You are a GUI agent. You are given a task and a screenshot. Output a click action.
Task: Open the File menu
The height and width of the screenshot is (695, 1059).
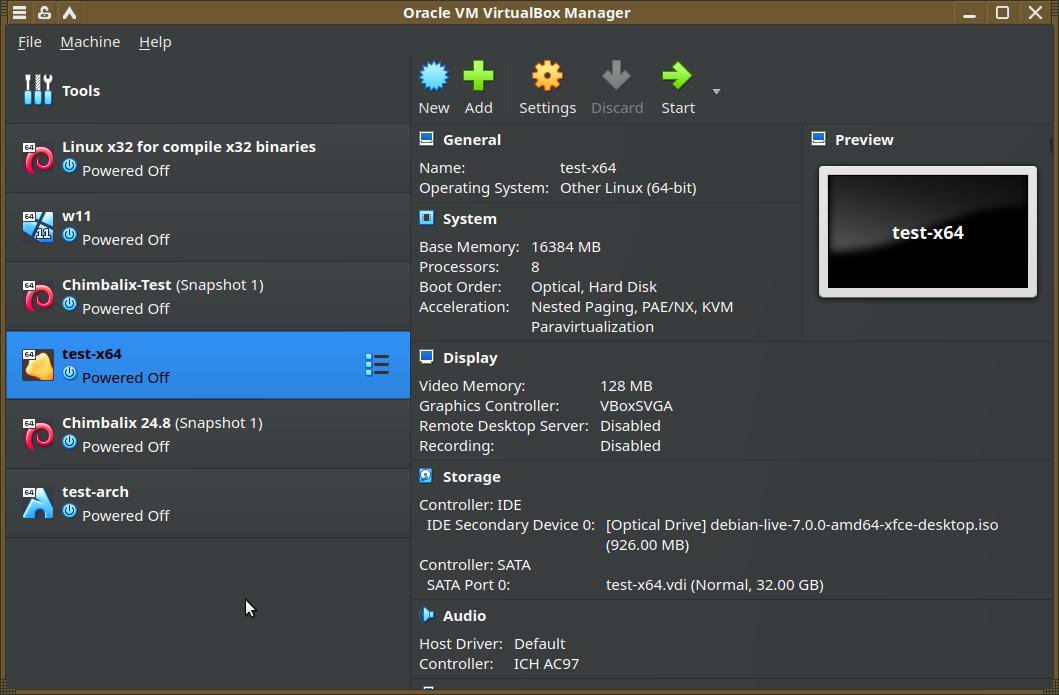coord(30,42)
